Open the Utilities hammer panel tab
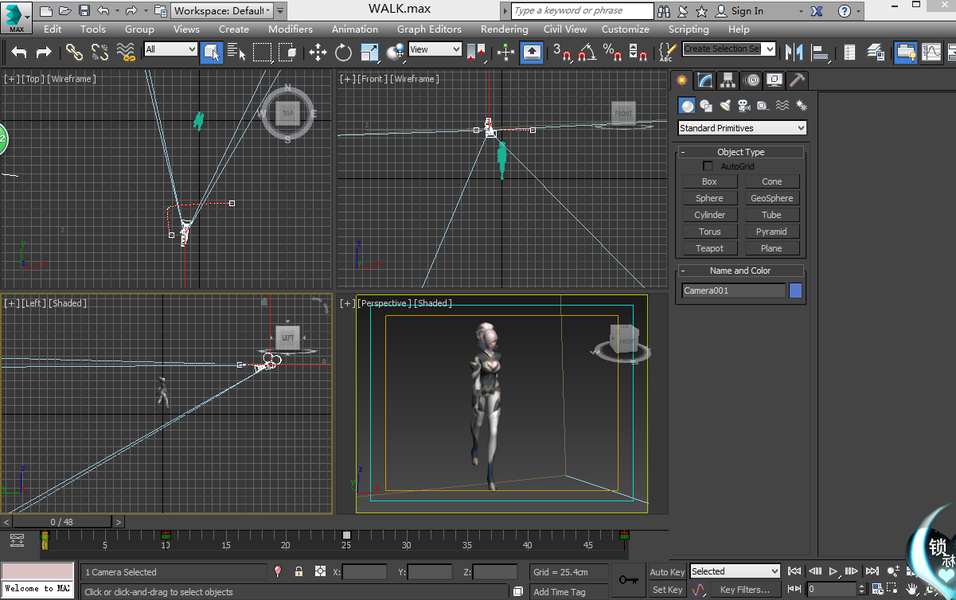 pyautogui.click(x=797, y=81)
